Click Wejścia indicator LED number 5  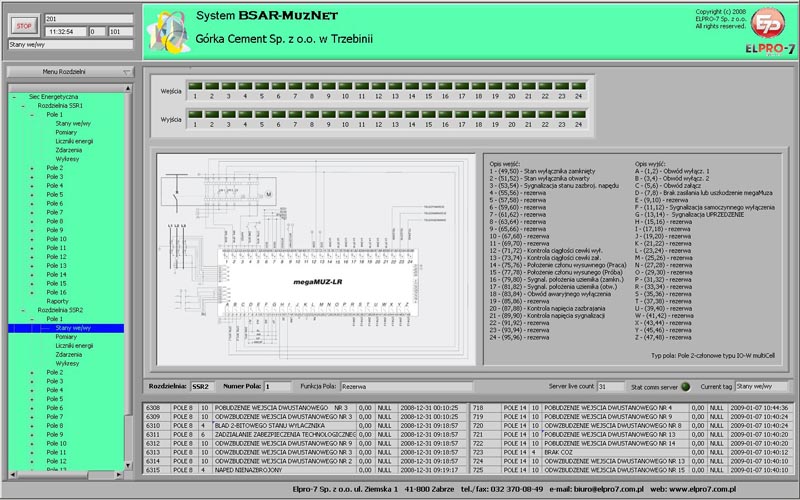[x=262, y=86]
